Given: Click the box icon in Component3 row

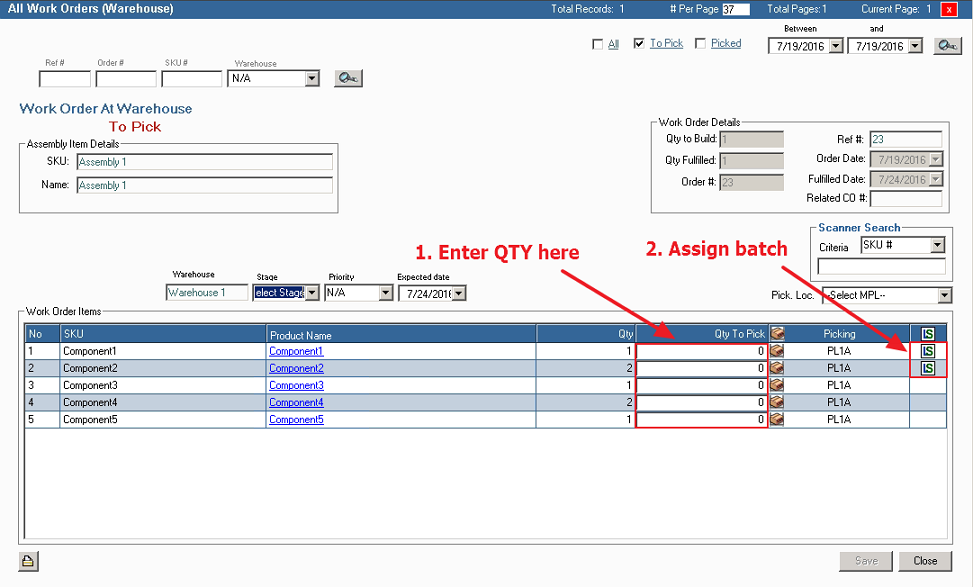Looking at the screenshot, I should tap(777, 386).
